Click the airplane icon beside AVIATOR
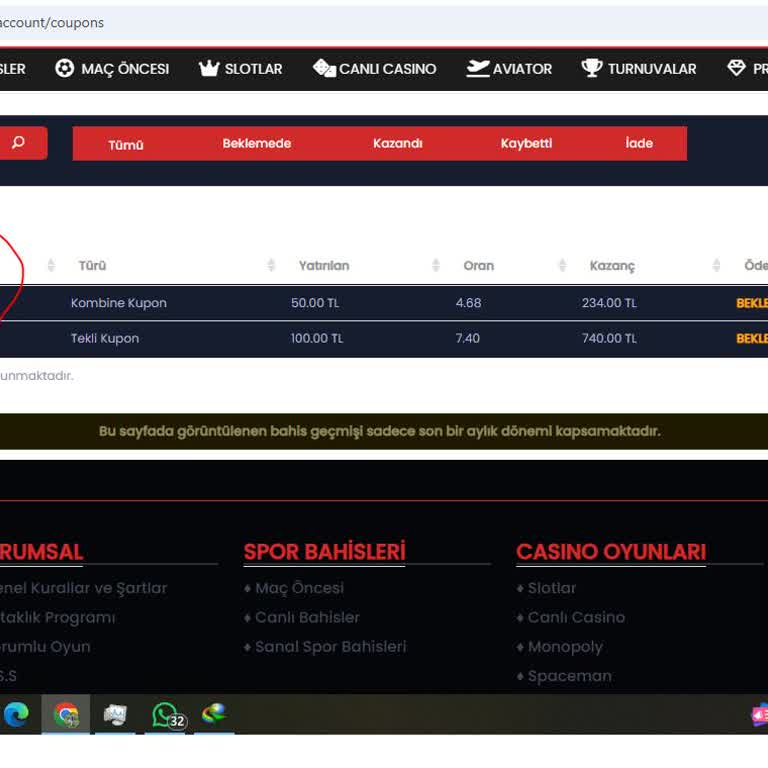Screen dimensions: 768x768 coord(478,68)
